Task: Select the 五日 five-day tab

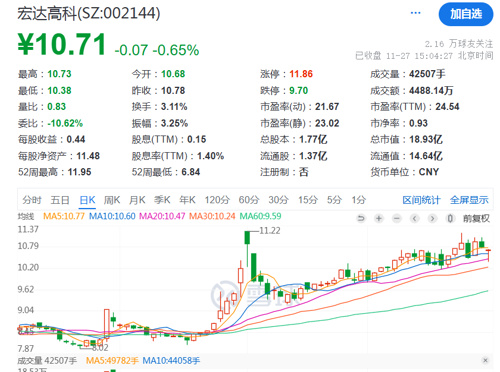Action: coord(60,200)
